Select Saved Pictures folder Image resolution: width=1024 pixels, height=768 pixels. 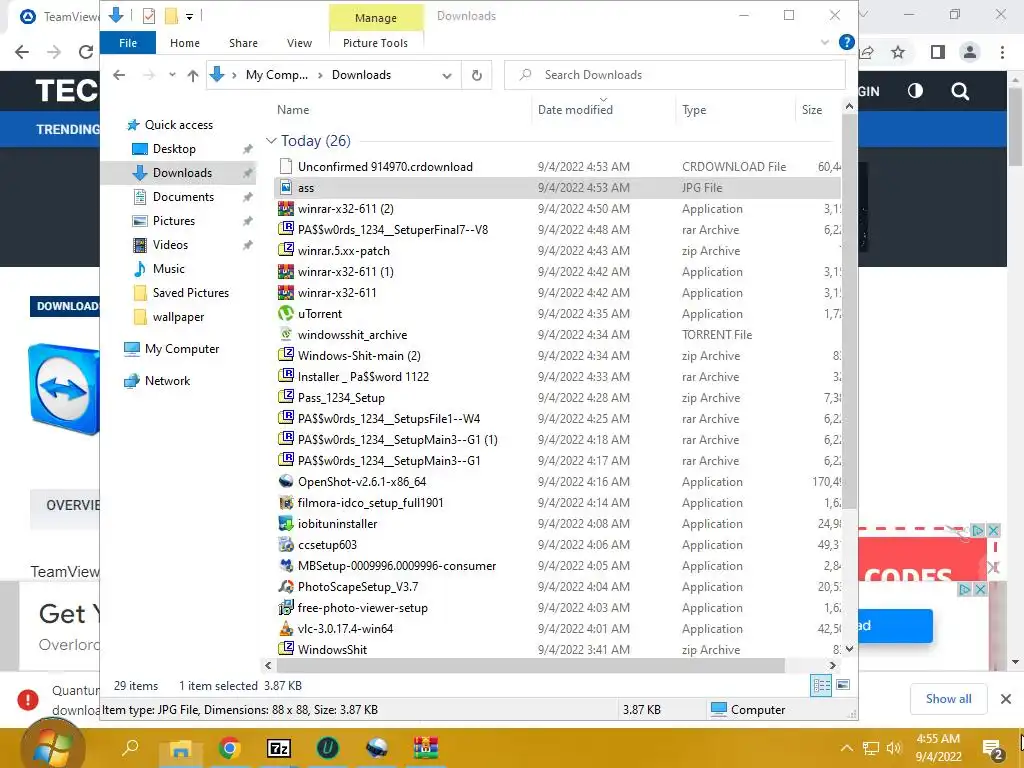click(x=191, y=293)
